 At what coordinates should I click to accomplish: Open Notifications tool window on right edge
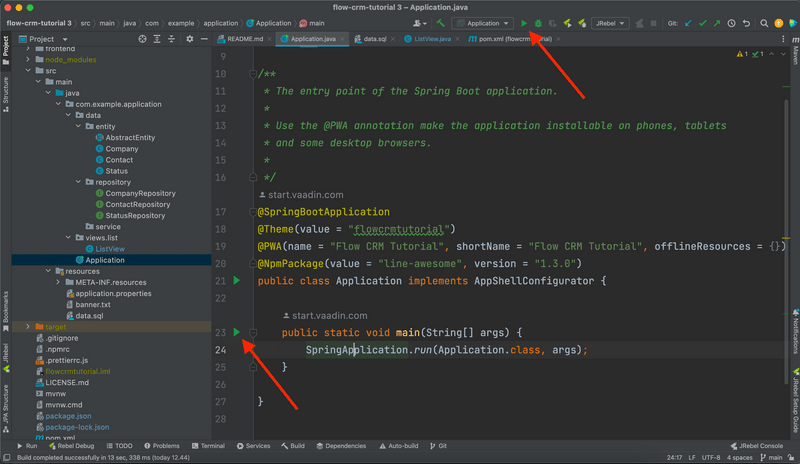[795, 332]
